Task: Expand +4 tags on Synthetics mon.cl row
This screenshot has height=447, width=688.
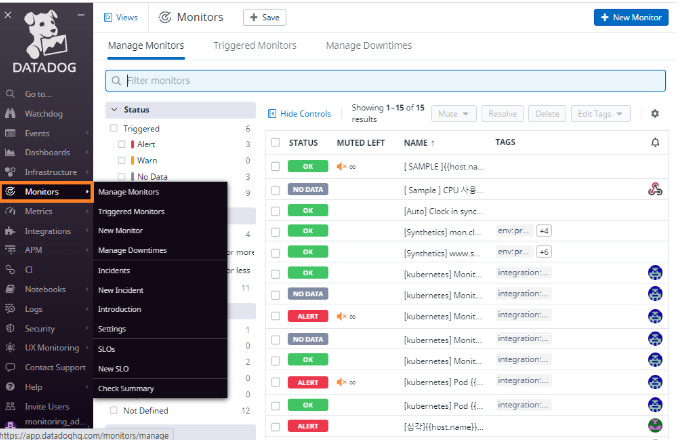Action: pos(544,231)
